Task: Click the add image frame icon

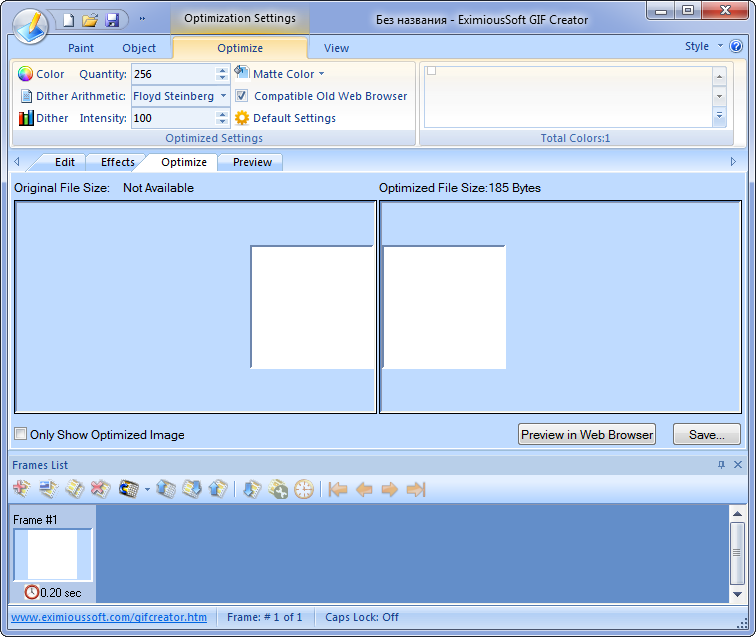Action: click(48, 489)
